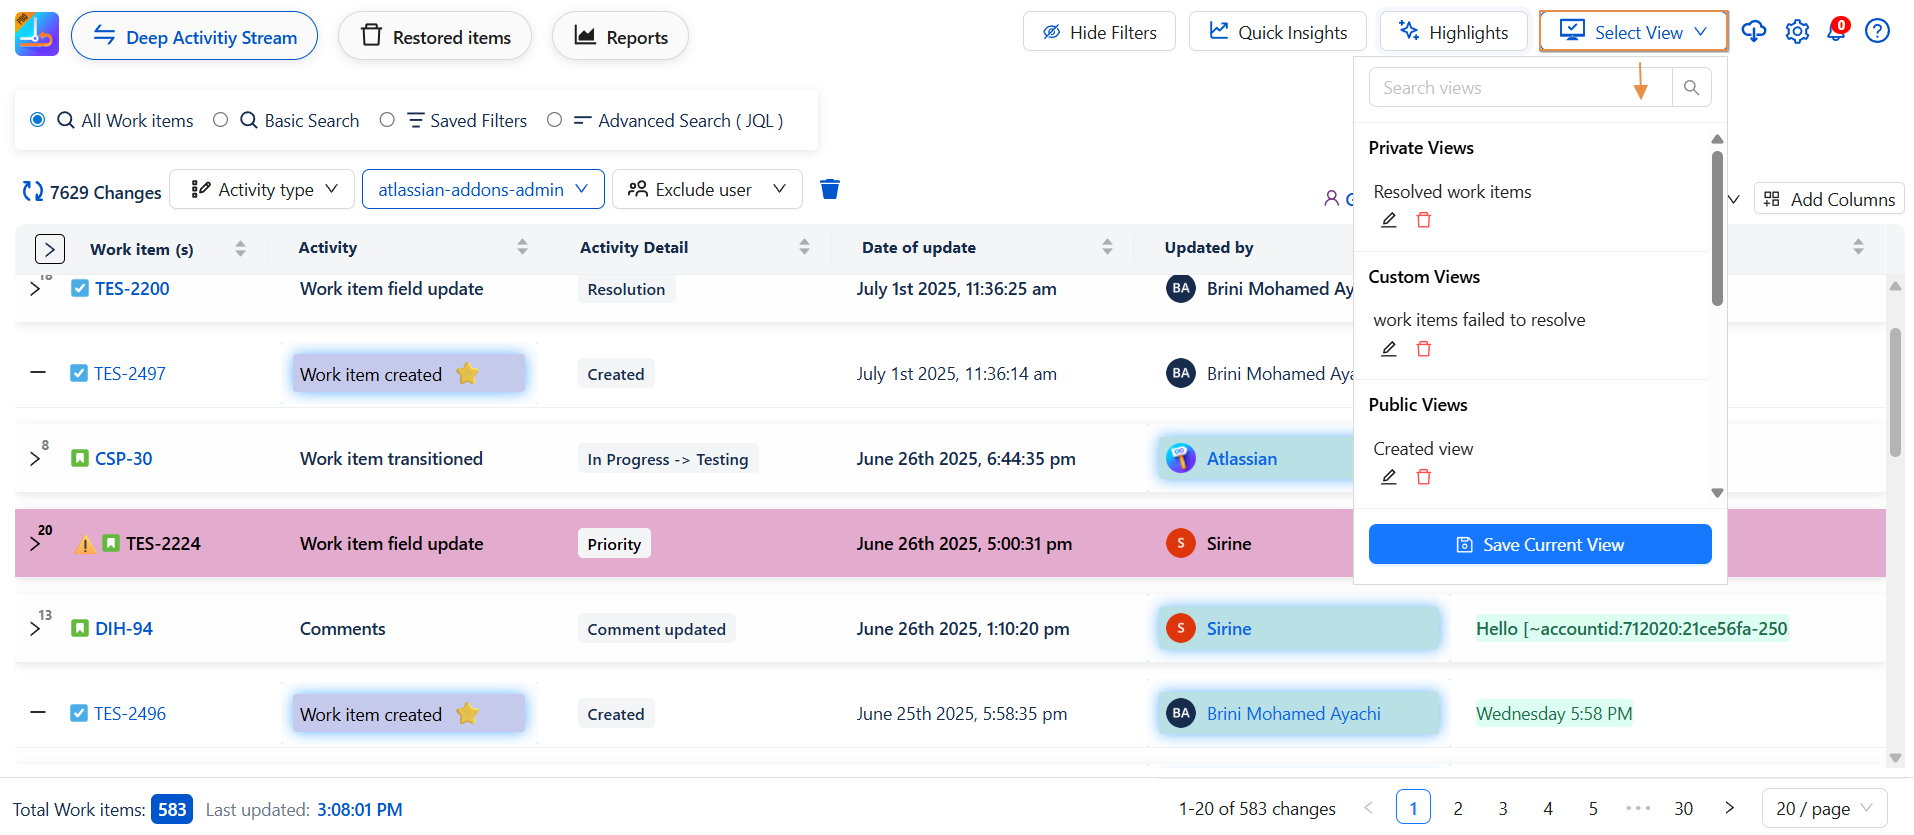Image resolution: width=1914 pixels, height=835 pixels.
Task: Click the views list vertical scrollbar
Action: pos(1717,229)
